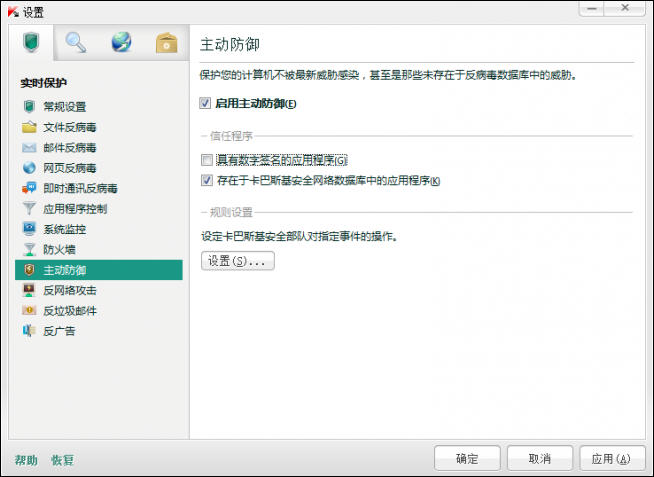The image size is (654, 477).
Task: Click the 信任程序 group label
Action: [x=231, y=136]
